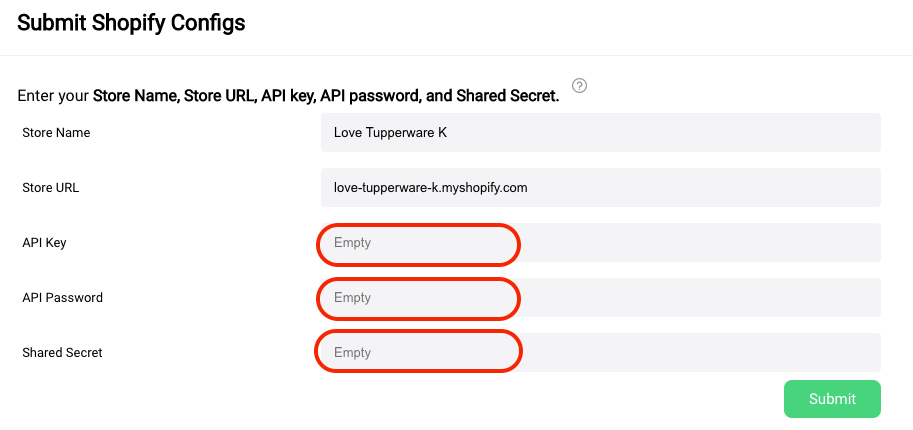Click the 'Enter your' instruction text
The height and width of the screenshot is (430, 913).
(x=54, y=96)
